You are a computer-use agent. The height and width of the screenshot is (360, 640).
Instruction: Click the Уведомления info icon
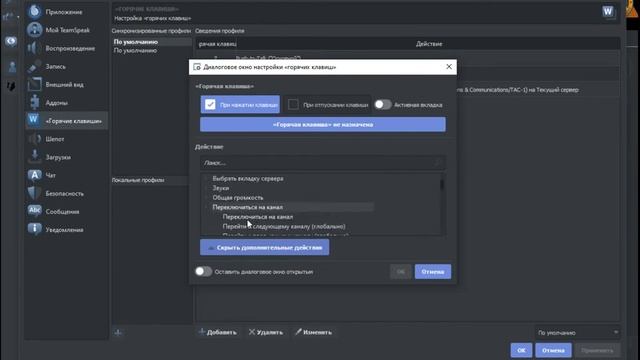point(35,229)
